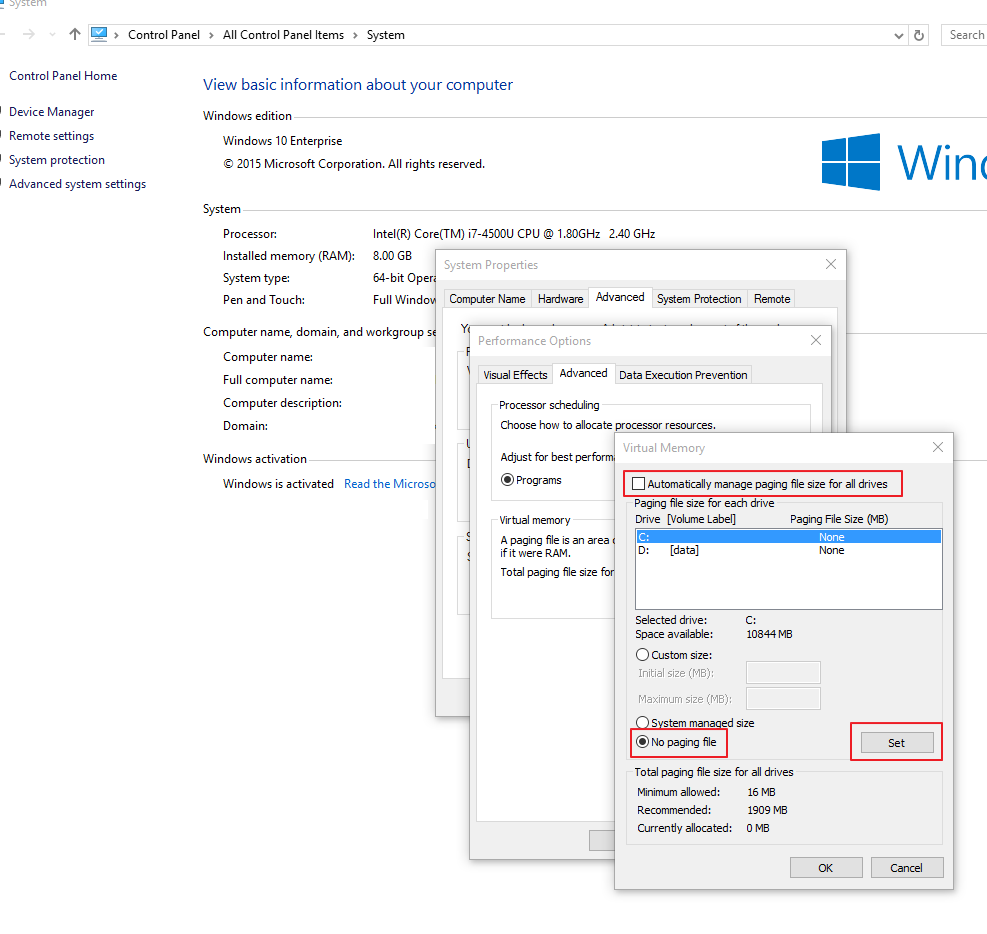Select drive D: [data] in the list
The image size is (987, 934).
[x=700, y=550]
